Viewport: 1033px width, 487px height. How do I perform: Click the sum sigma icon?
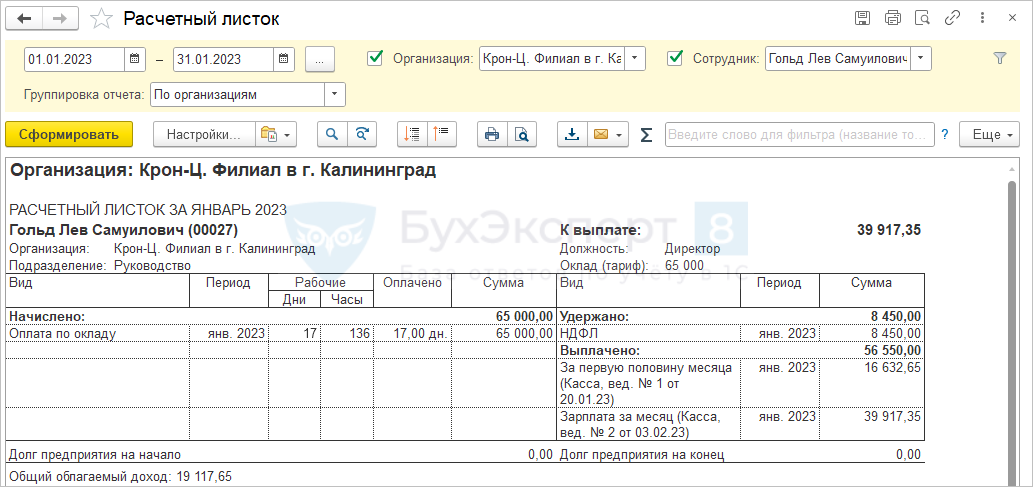646,134
